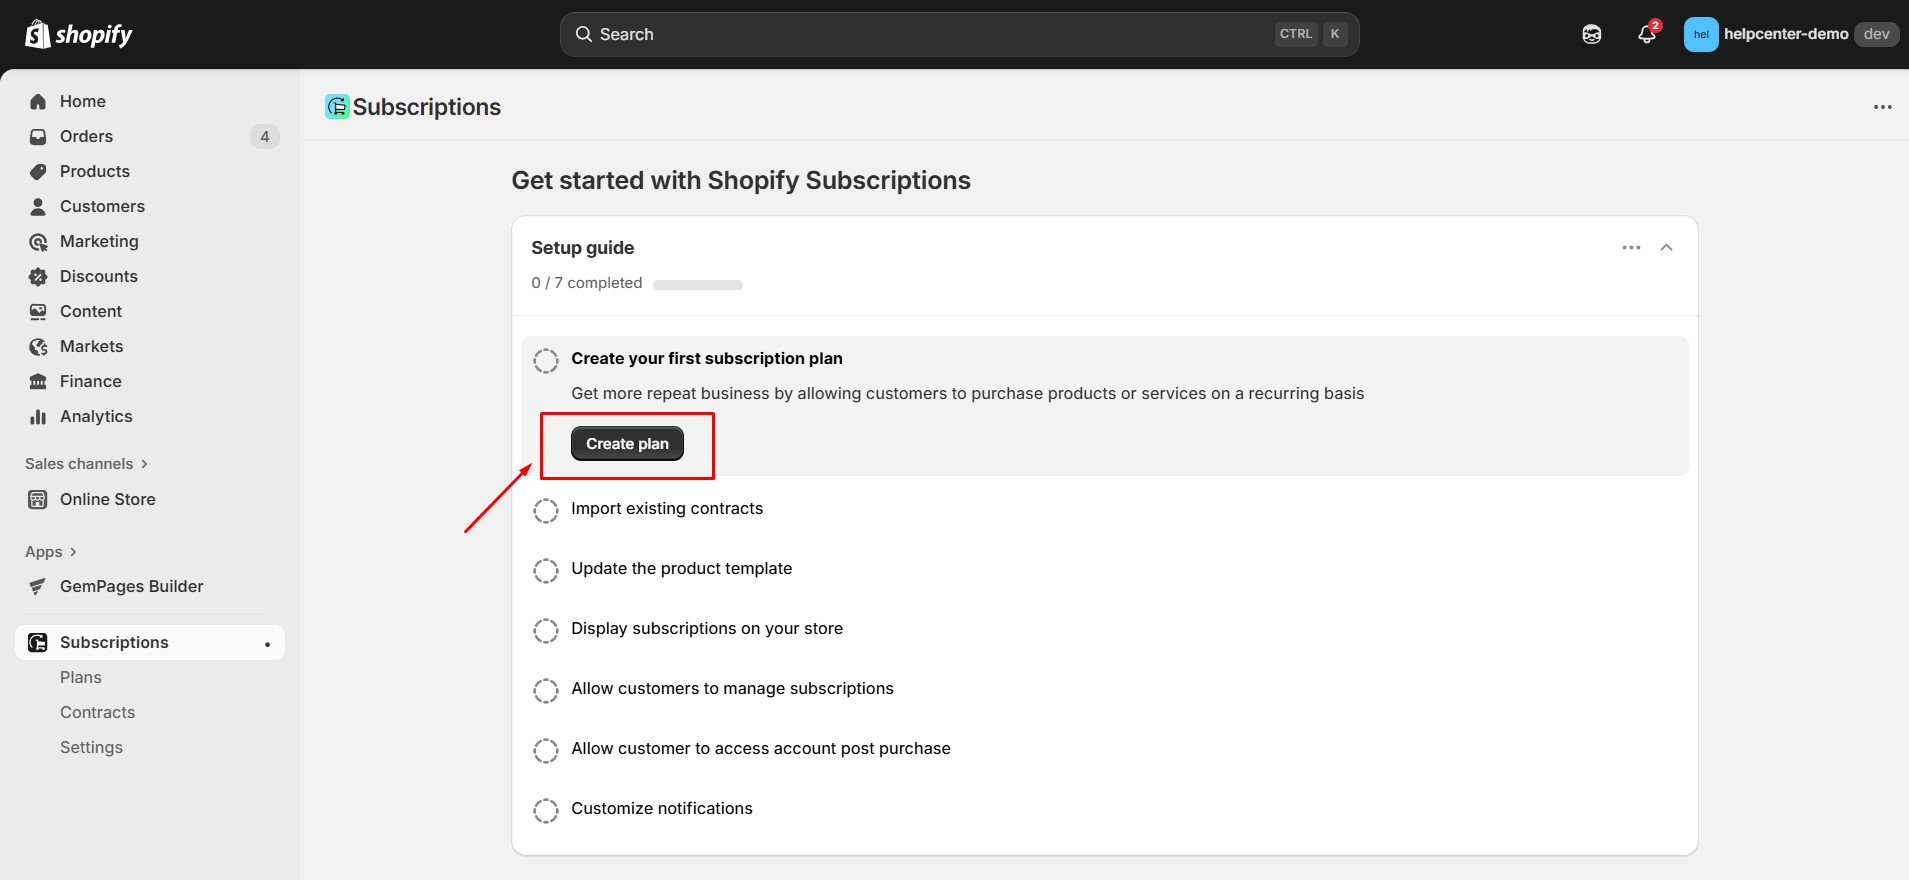Mark 'Customize notifications' as done
The image size is (1909, 880).
(x=546, y=810)
